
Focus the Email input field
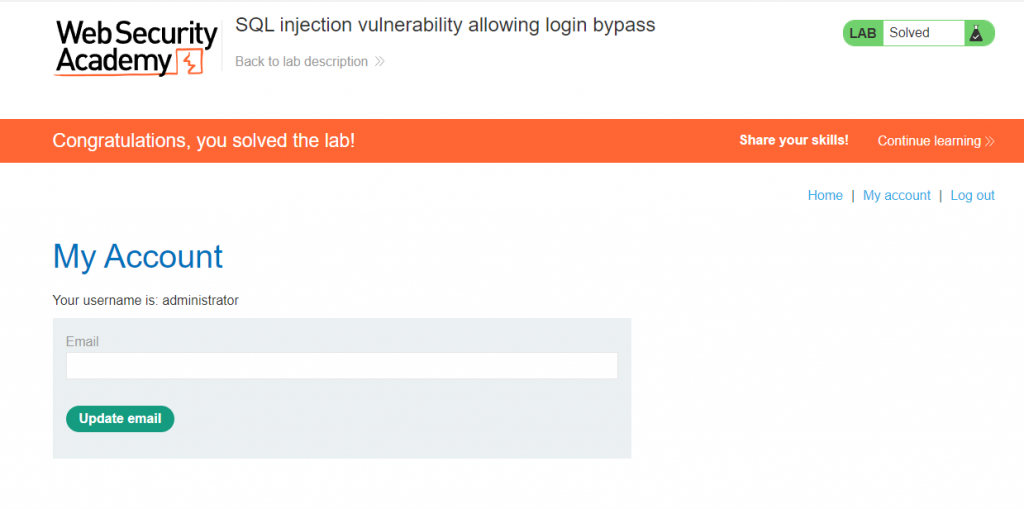(341, 366)
